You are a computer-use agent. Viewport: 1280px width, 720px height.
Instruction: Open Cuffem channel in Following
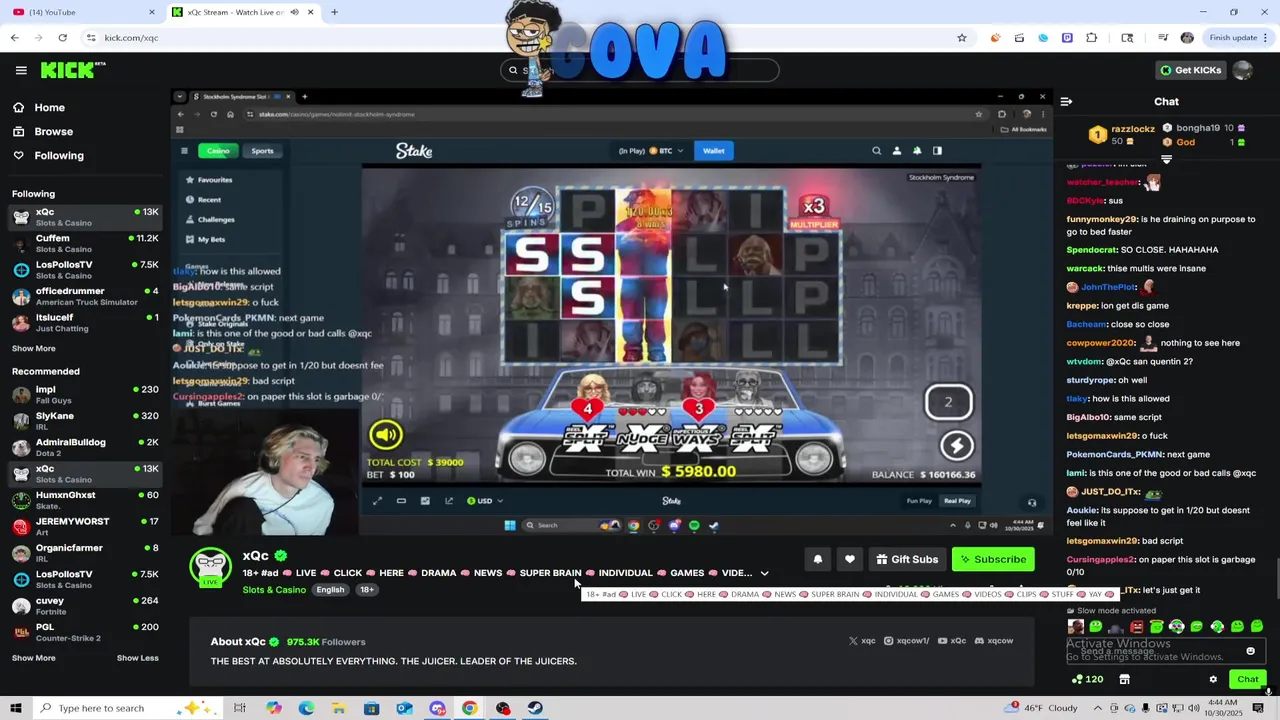click(x=85, y=243)
